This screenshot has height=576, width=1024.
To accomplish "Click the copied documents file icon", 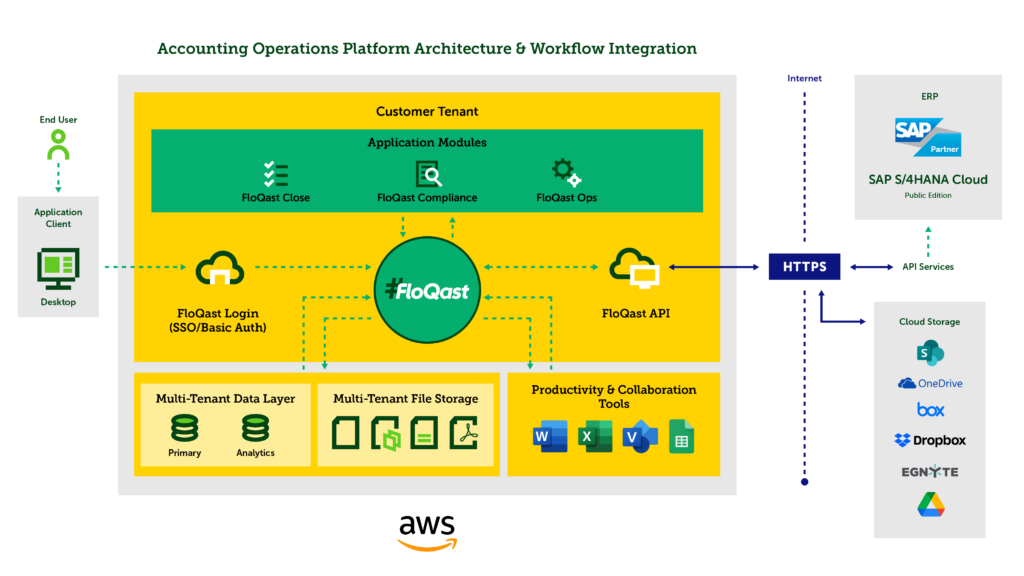I will click(385, 434).
